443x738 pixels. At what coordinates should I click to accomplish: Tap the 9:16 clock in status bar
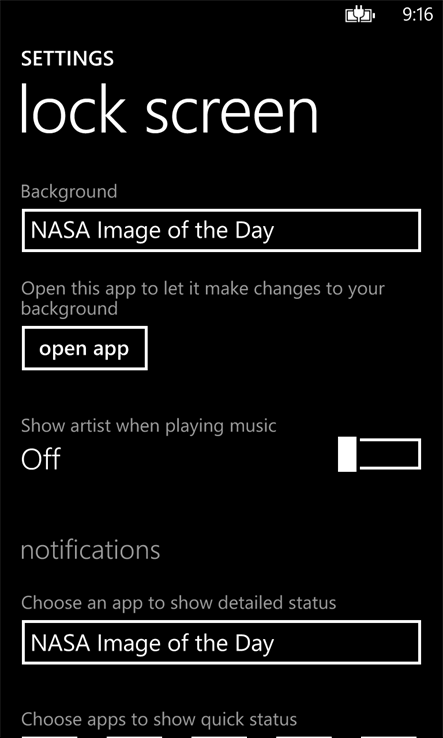pos(418,15)
